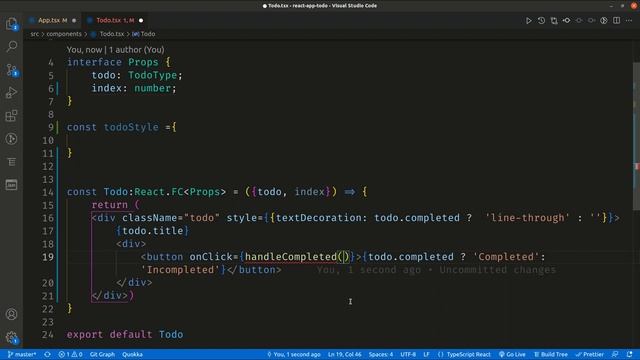The image size is (640, 360).
Task: Click line number 19 in gutter
Action: (48, 257)
